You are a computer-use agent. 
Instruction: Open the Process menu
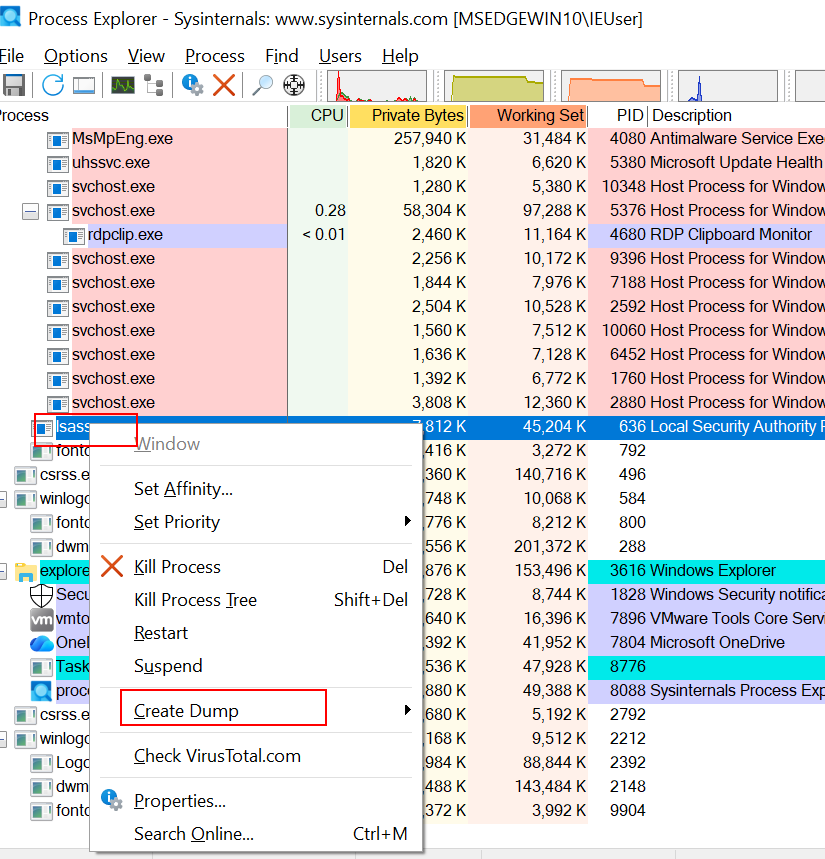[x=215, y=56]
